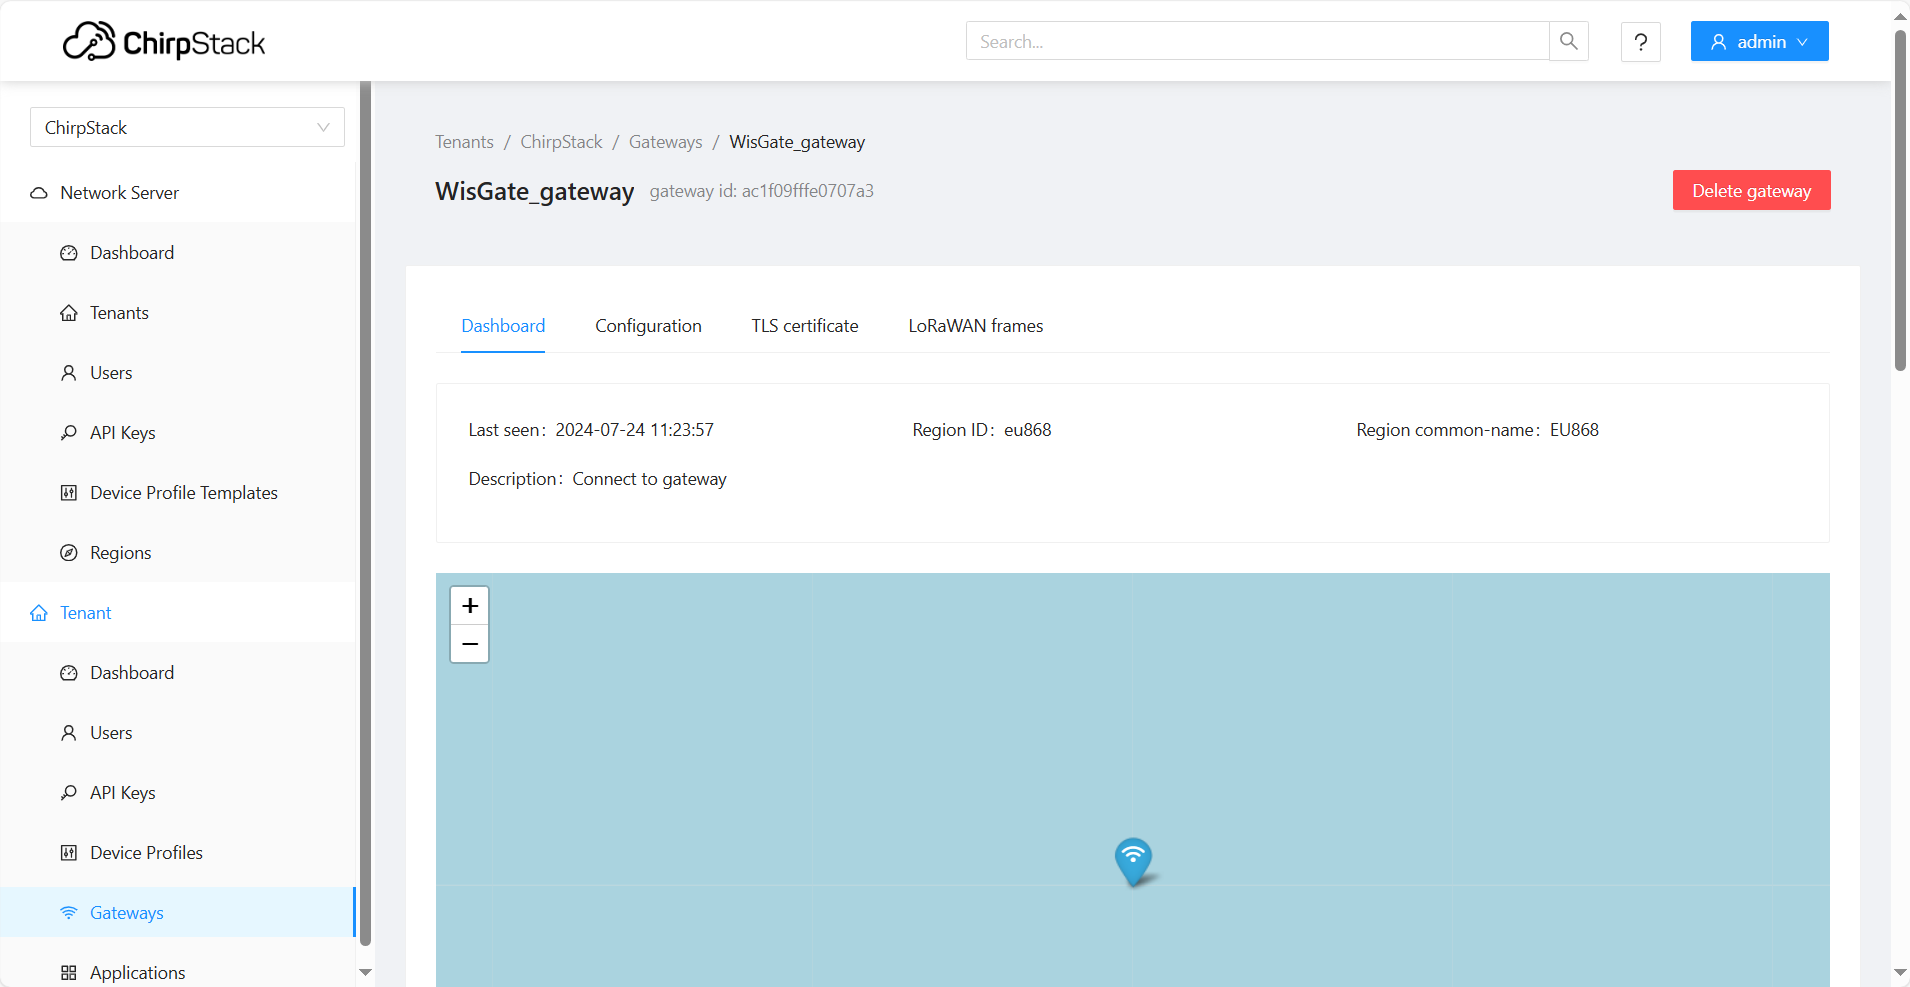Click the description Connect to gateway text
The height and width of the screenshot is (987, 1910).
[x=650, y=479]
